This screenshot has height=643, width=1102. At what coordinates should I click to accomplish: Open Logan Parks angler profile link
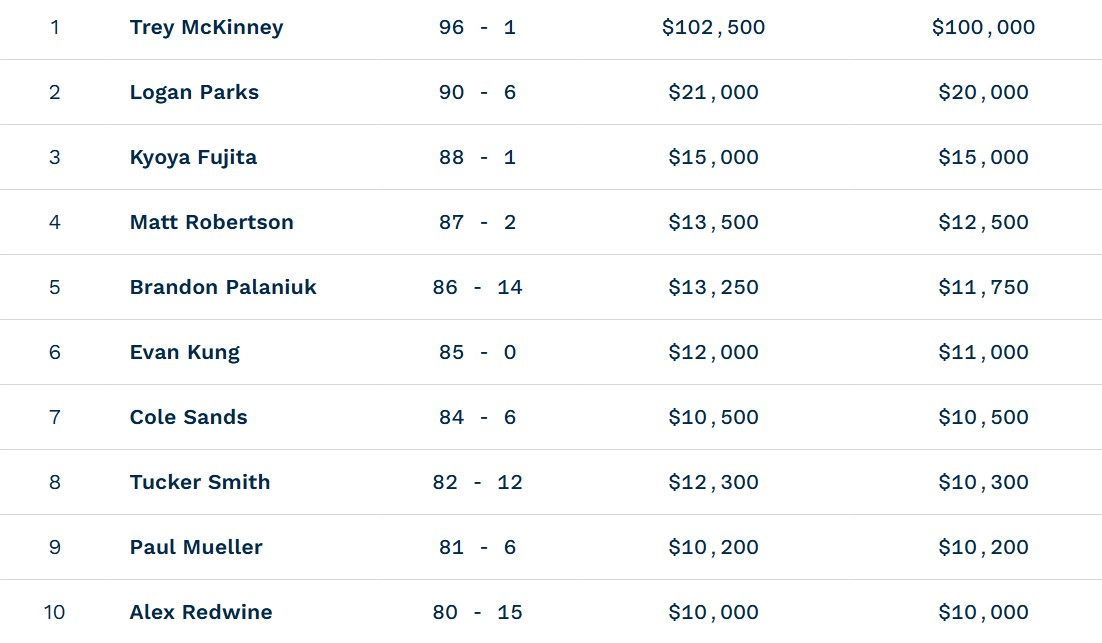194,92
